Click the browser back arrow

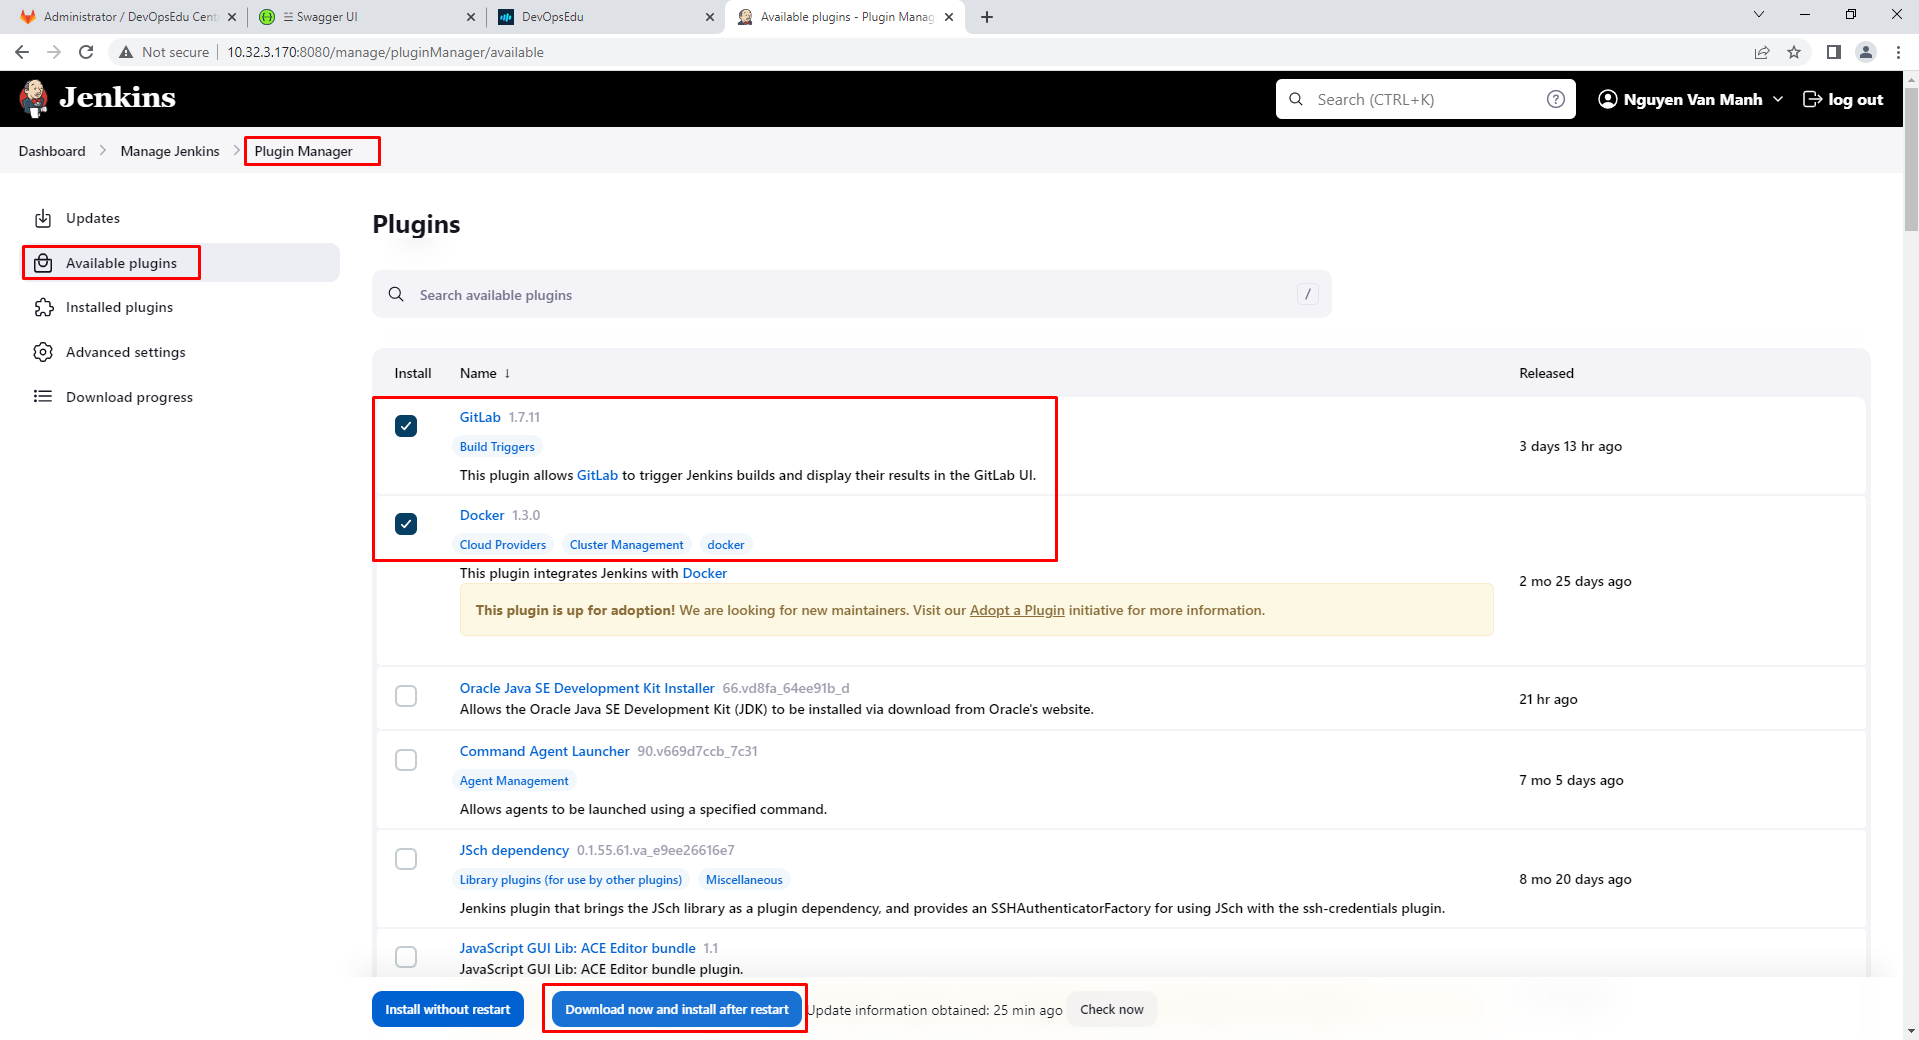(22, 52)
